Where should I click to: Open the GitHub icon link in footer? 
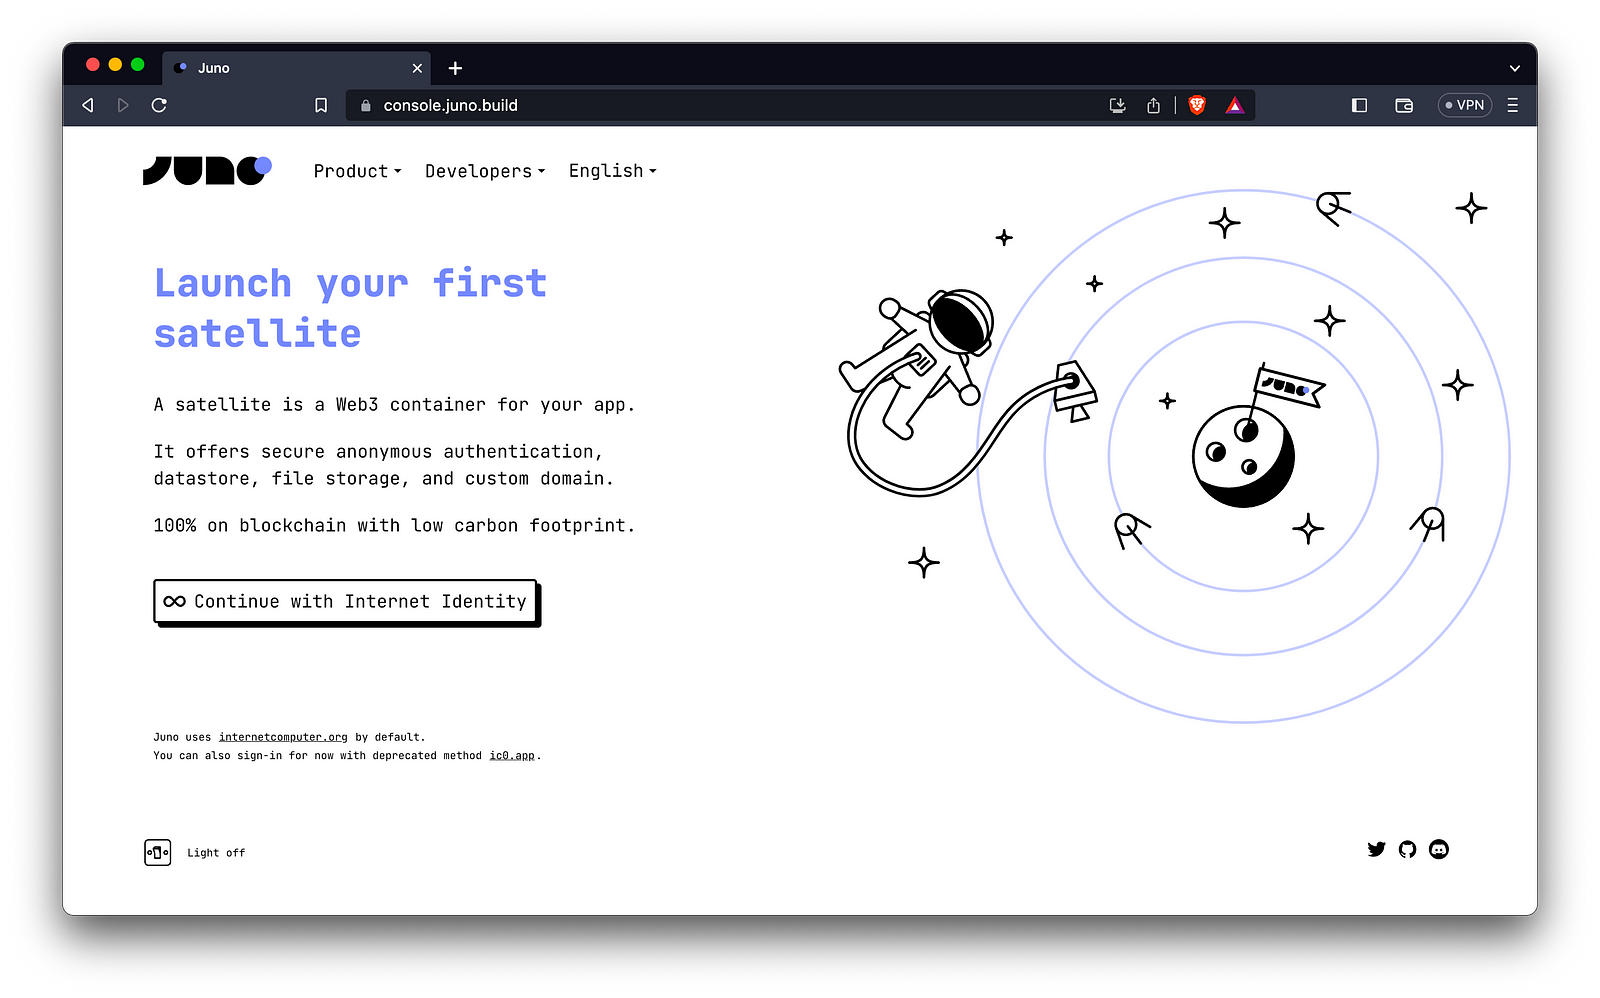(1407, 849)
